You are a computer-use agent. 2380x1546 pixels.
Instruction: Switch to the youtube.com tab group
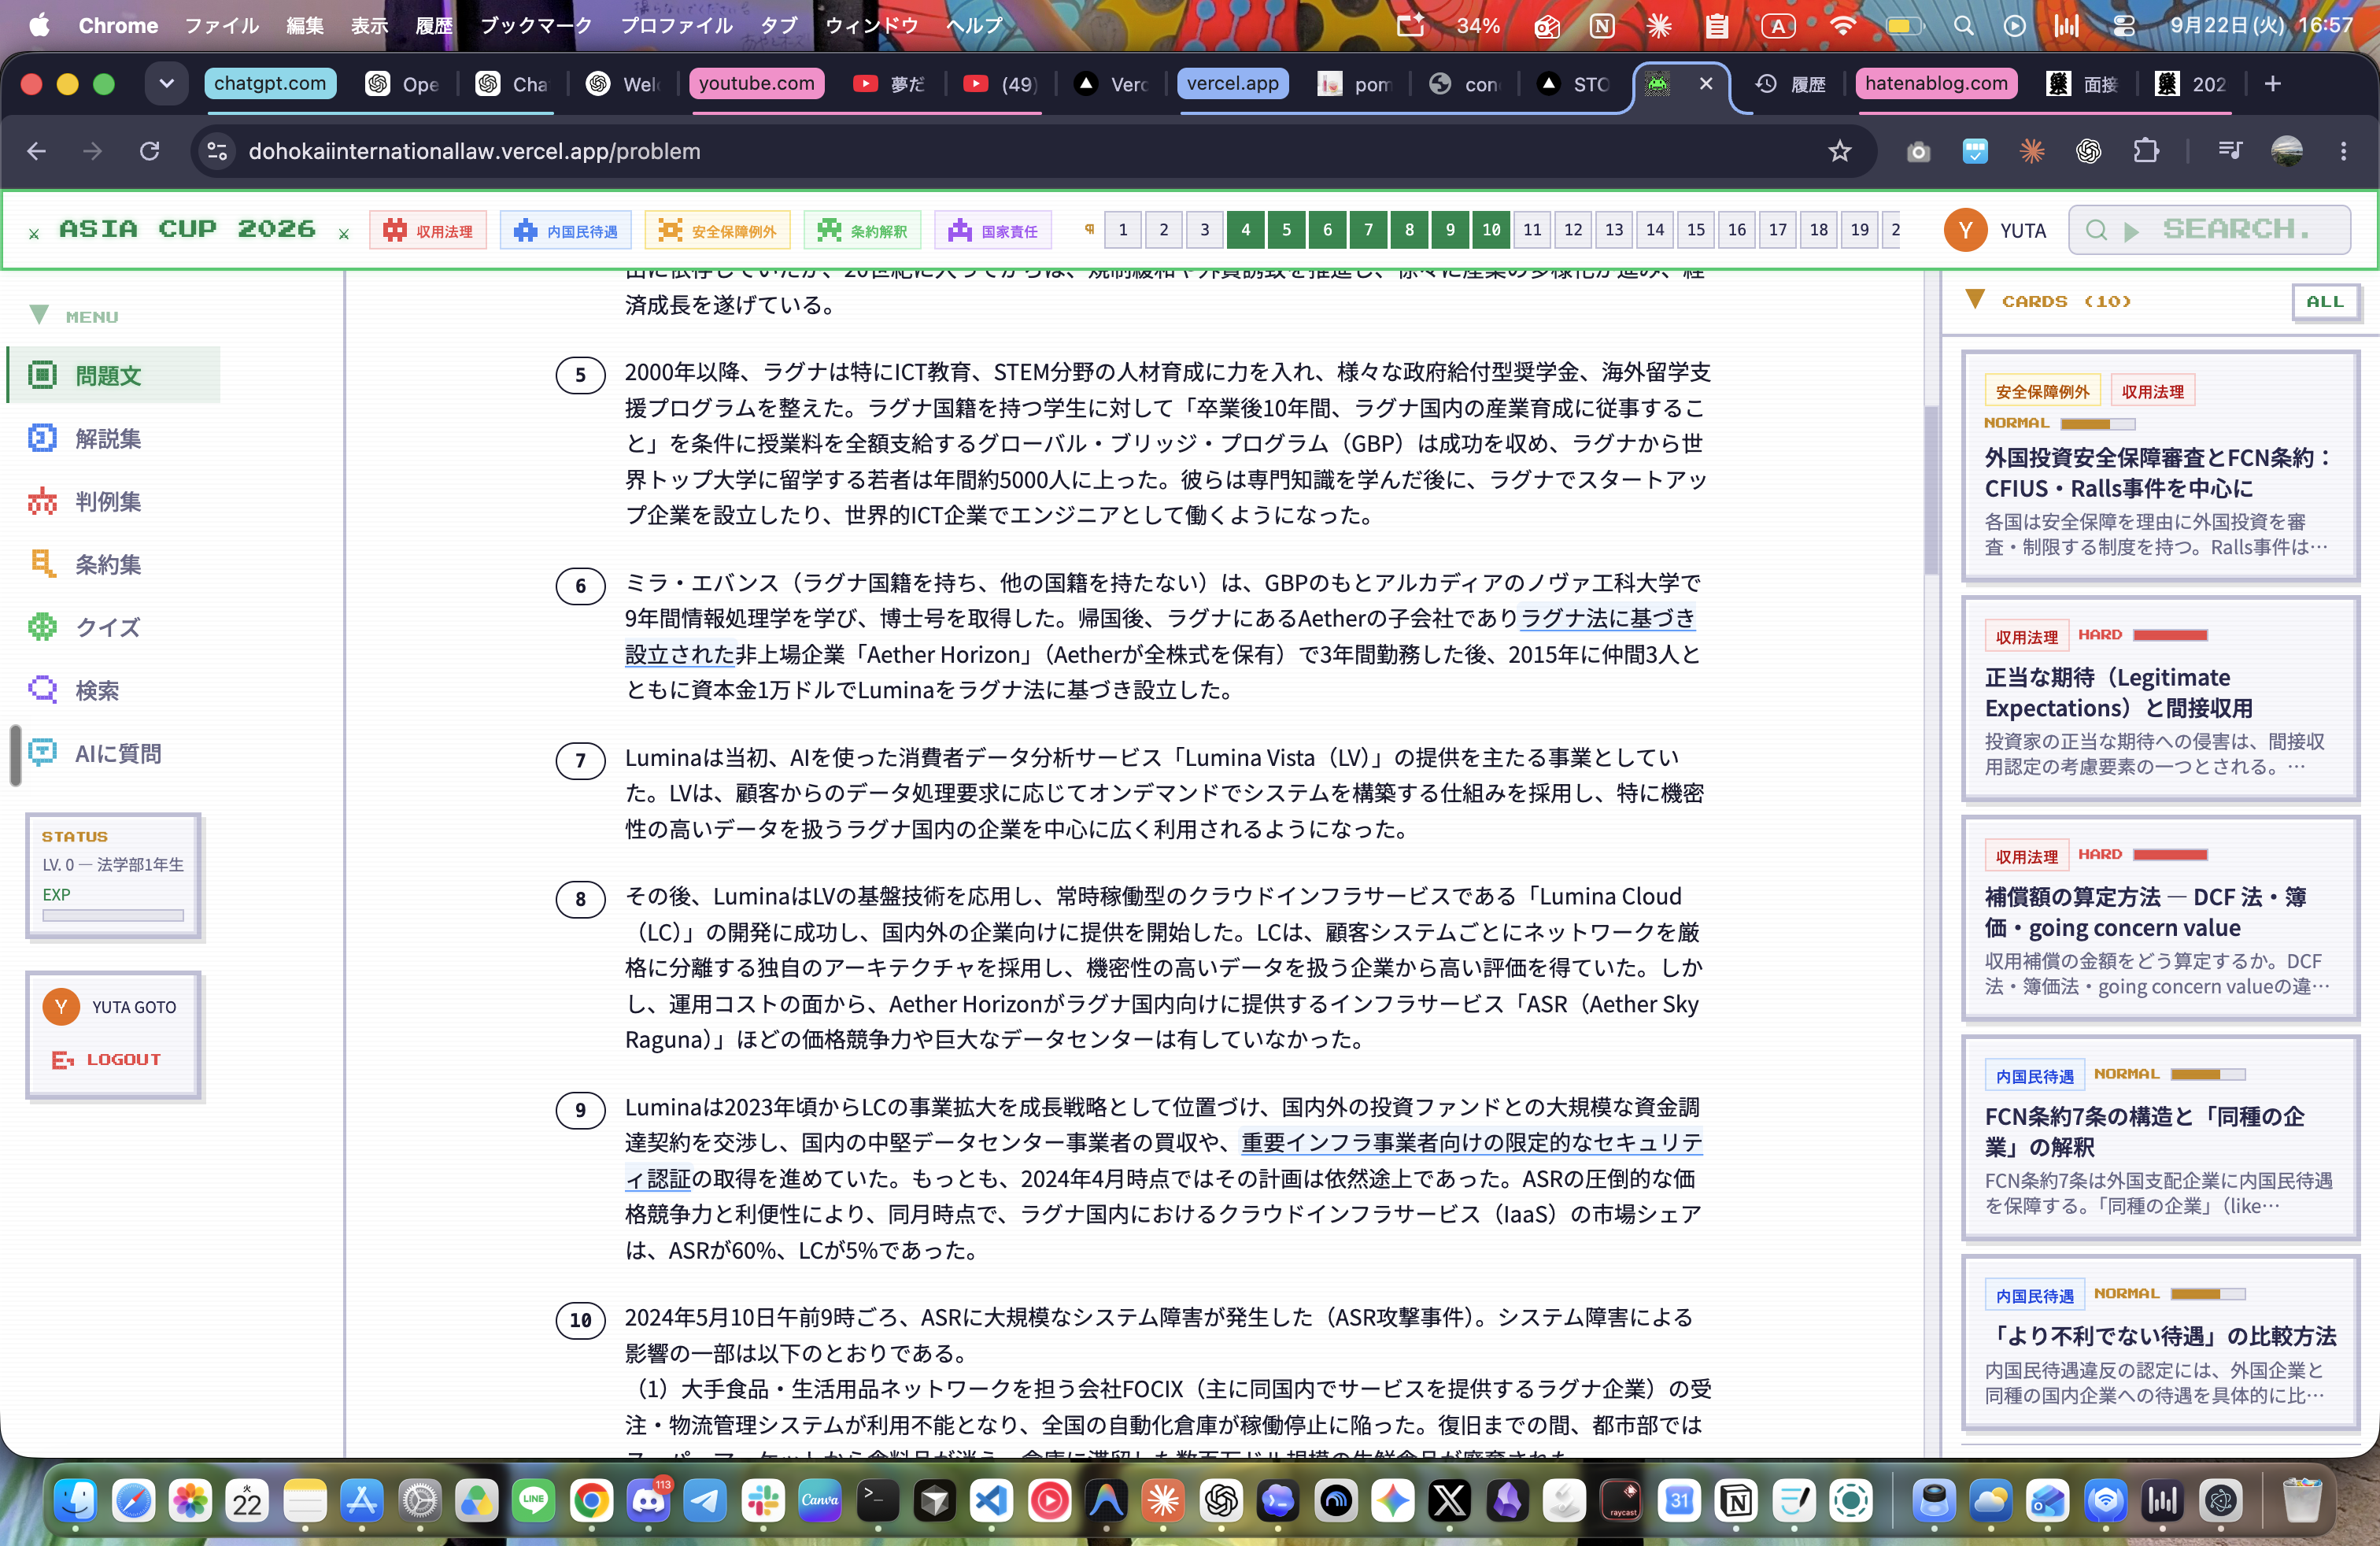(x=756, y=83)
